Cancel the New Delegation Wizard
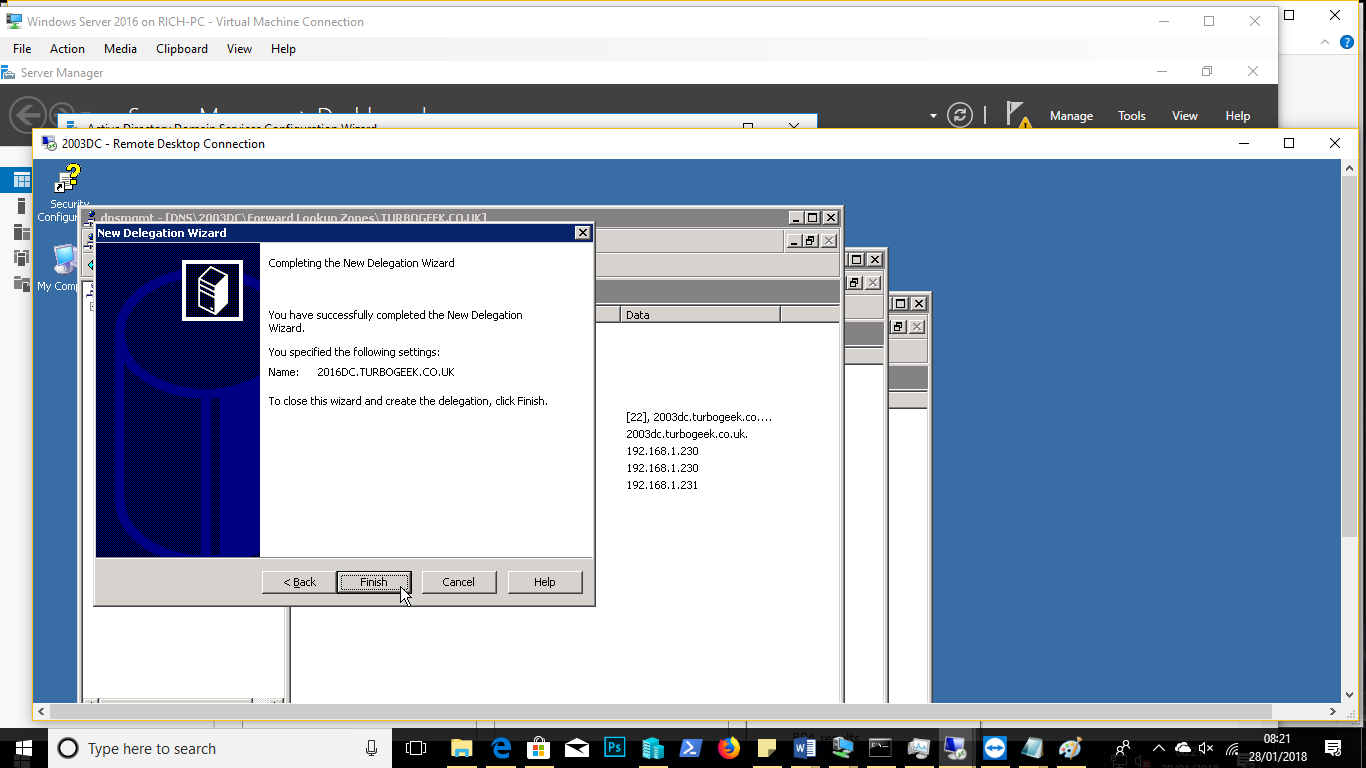 [458, 582]
